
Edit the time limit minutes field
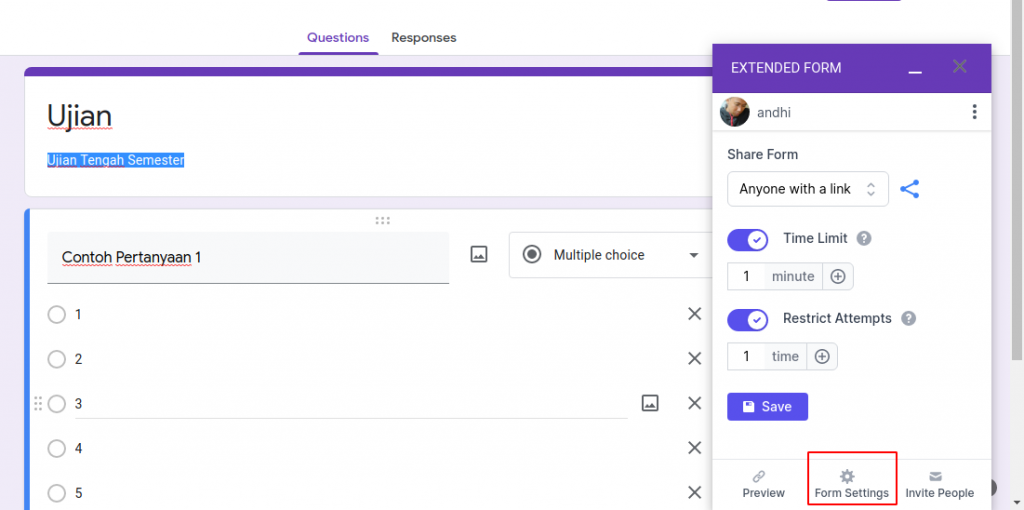click(746, 276)
